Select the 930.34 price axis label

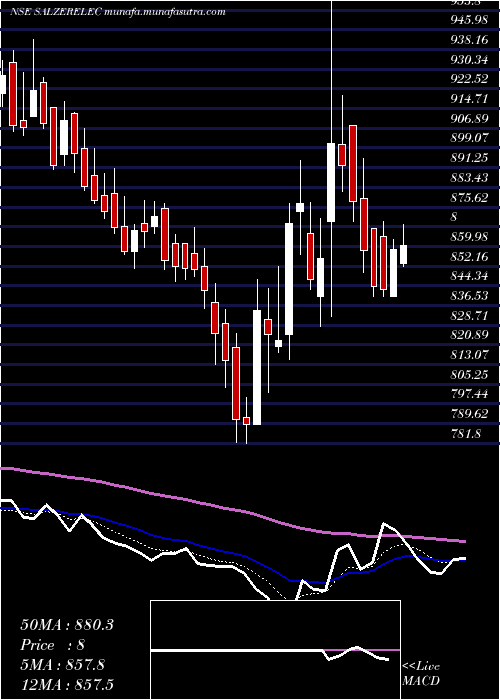click(469, 60)
